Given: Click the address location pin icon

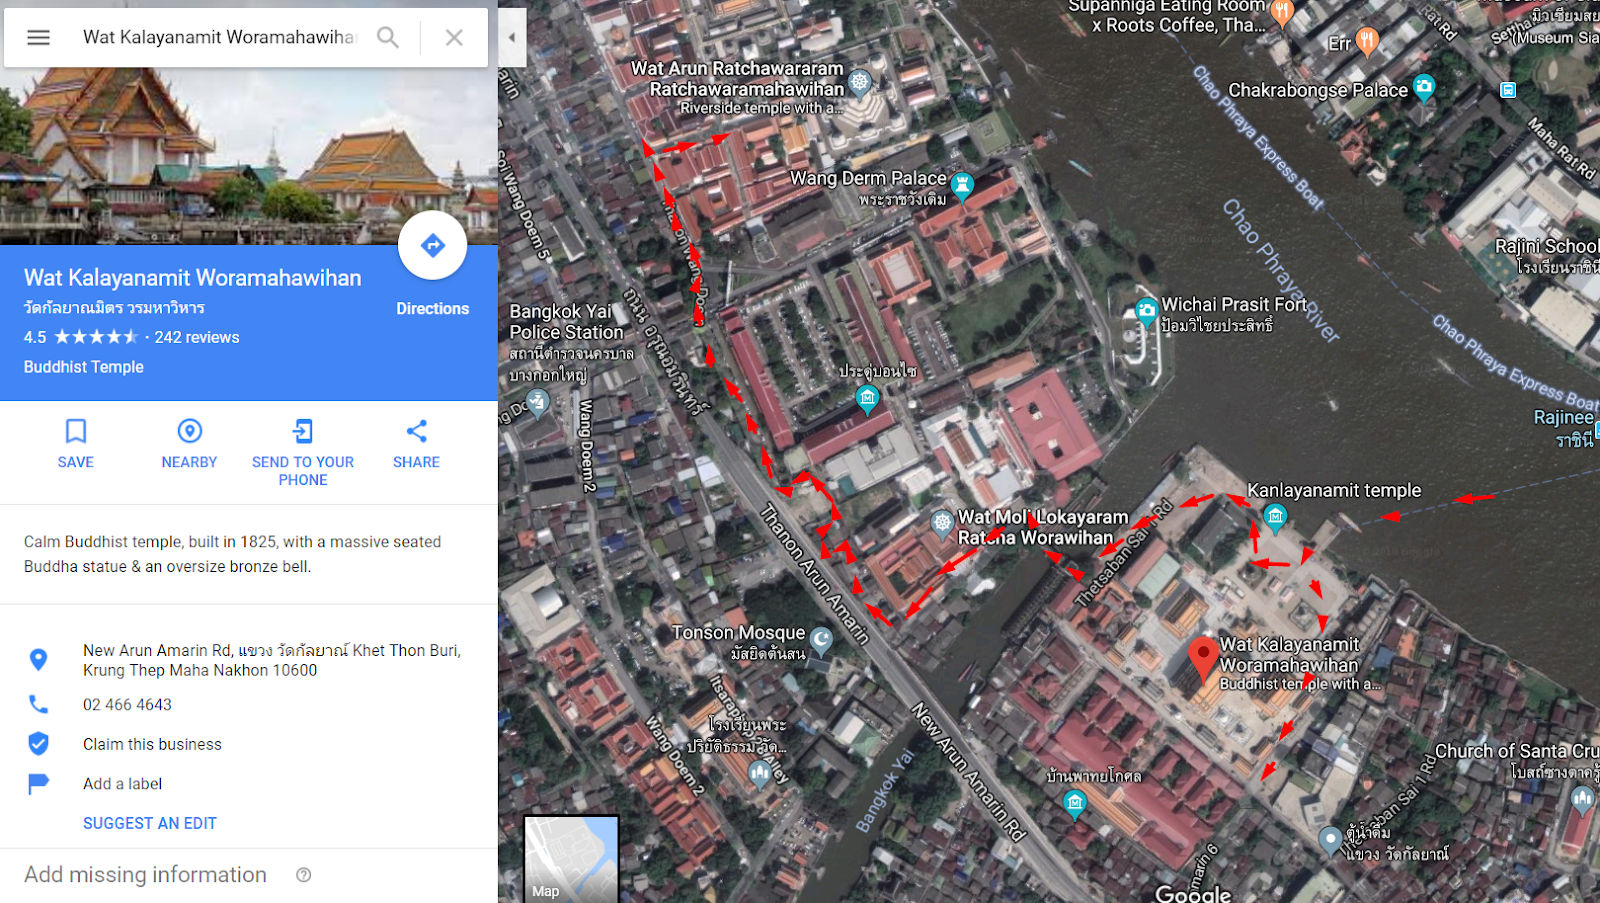Looking at the screenshot, I should point(38,659).
